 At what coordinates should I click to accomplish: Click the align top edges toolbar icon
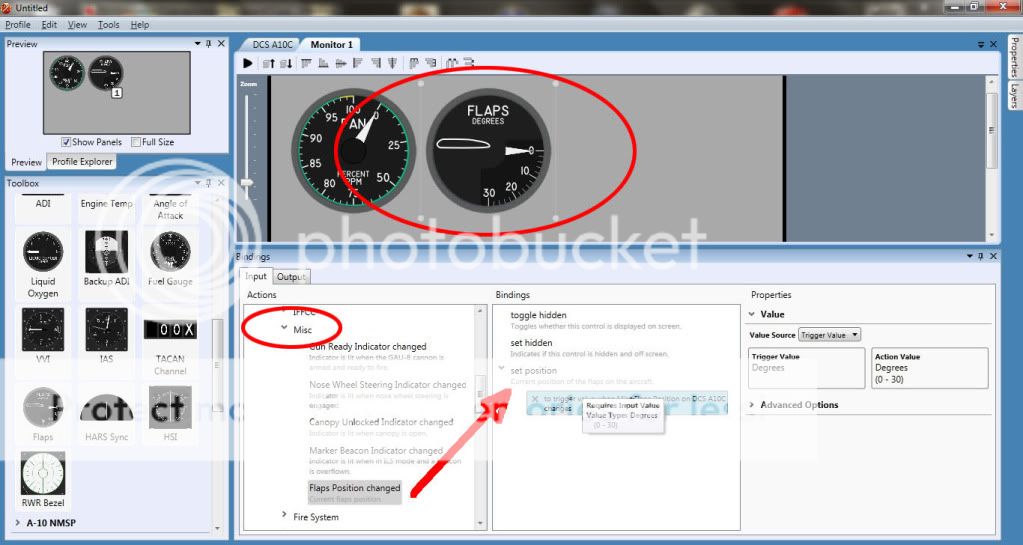coord(306,63)
